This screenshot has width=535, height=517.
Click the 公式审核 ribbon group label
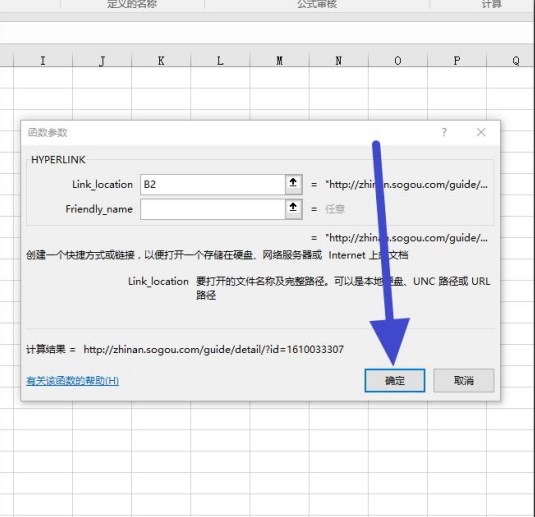(317, 4)
